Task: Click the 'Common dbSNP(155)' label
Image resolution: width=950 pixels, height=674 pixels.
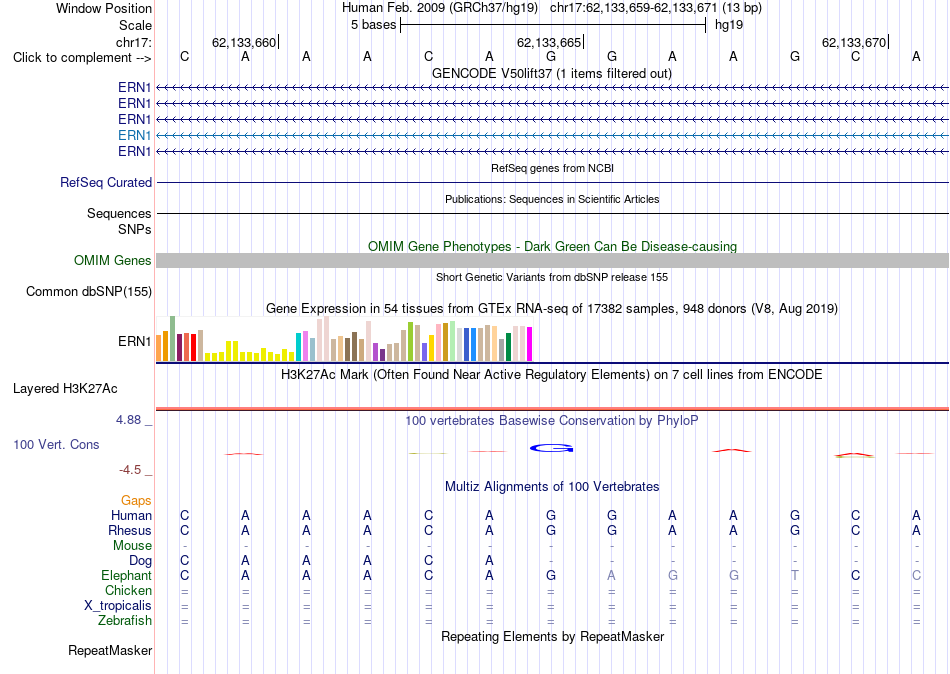Action: click(89, 292)
